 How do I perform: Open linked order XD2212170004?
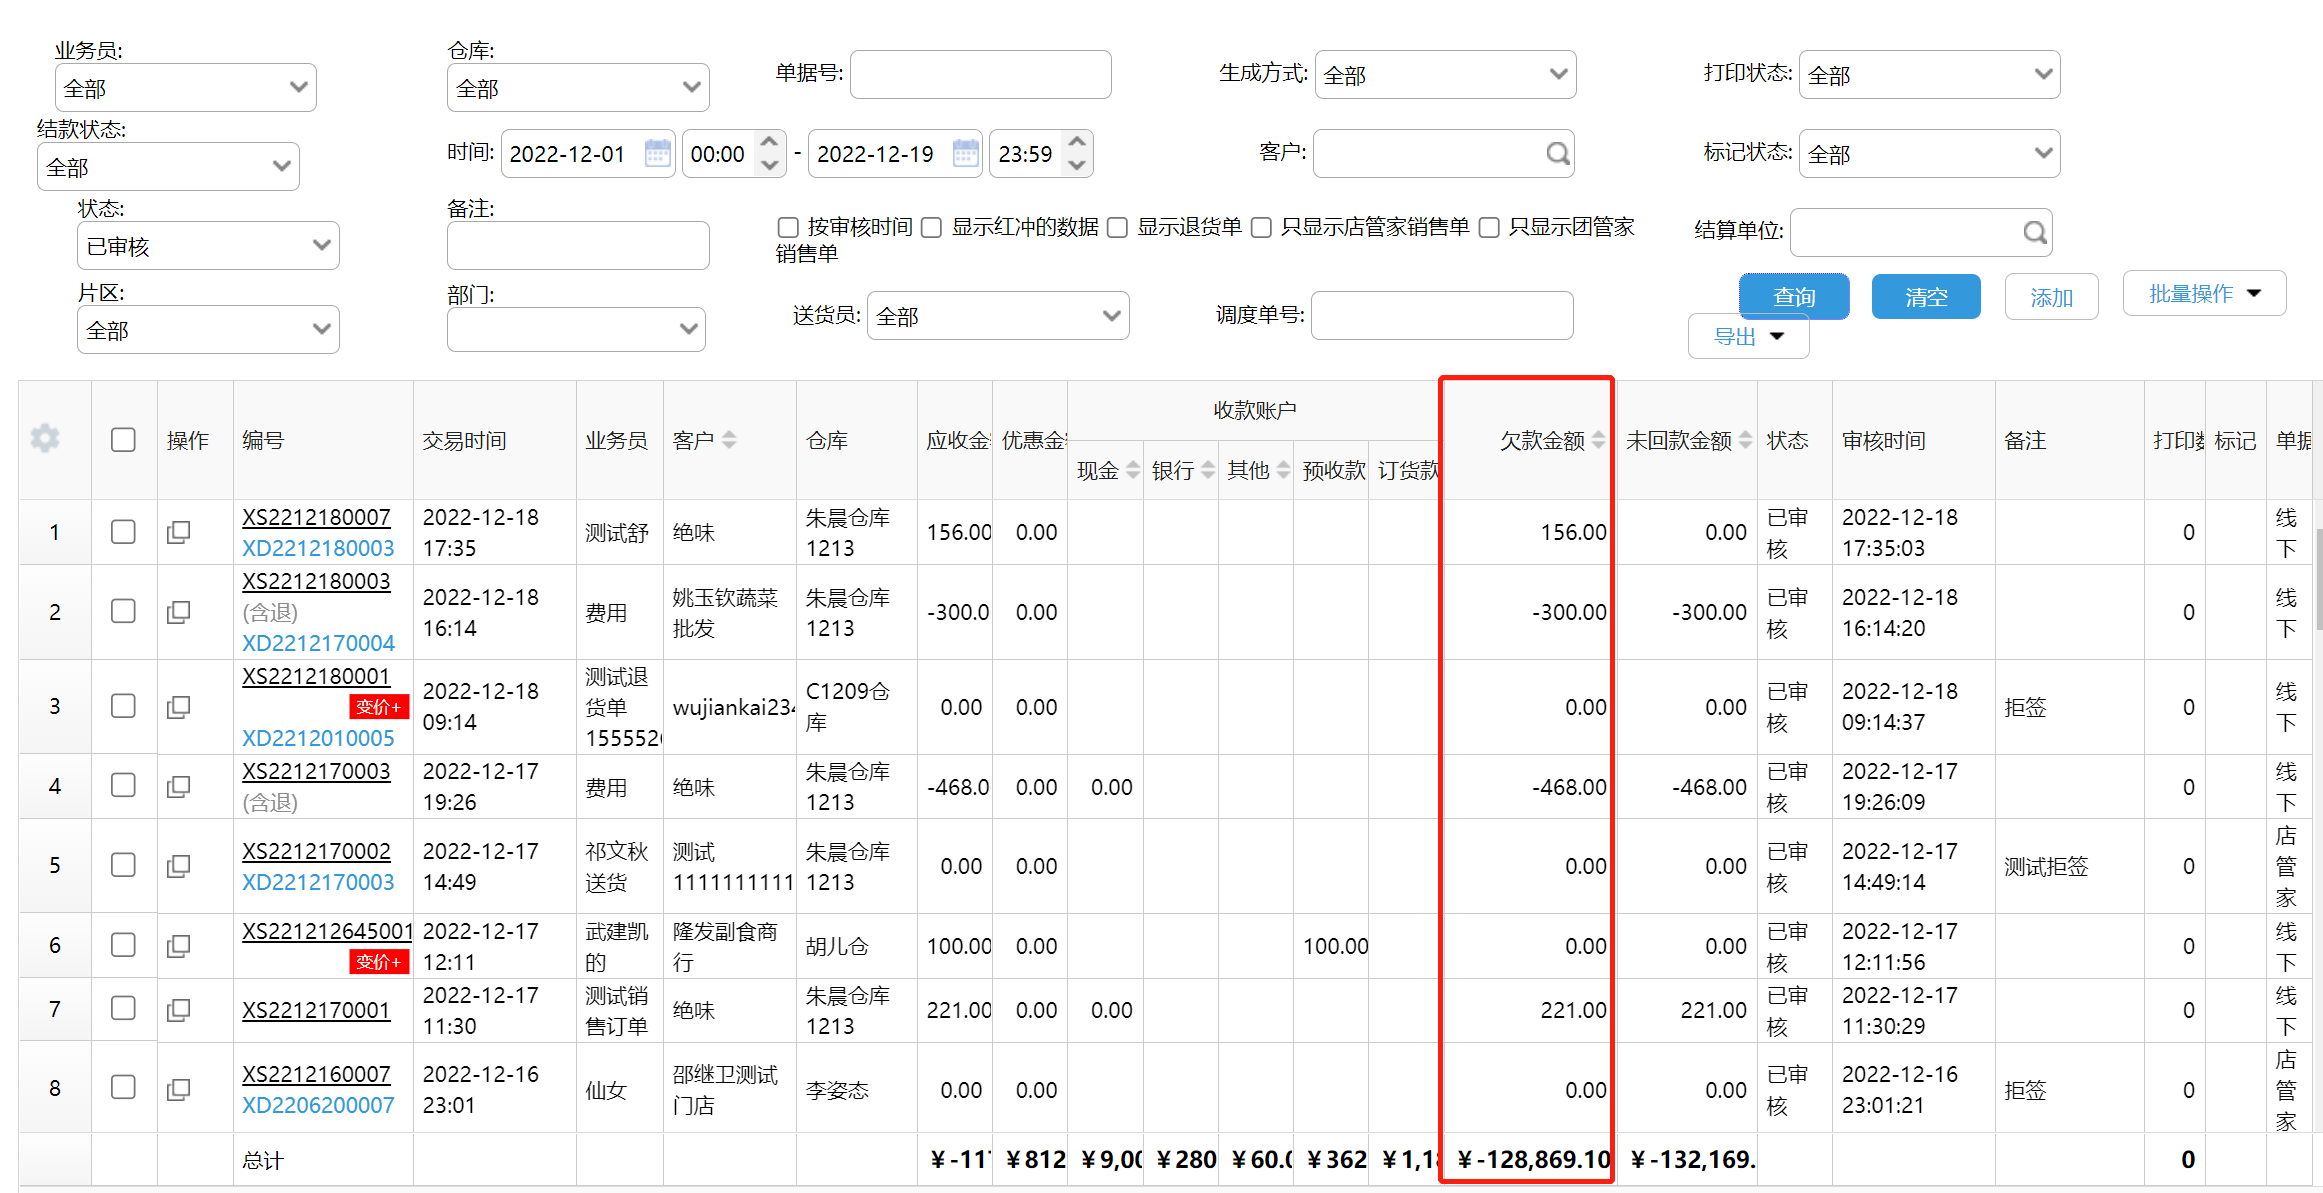coord(318,643)
